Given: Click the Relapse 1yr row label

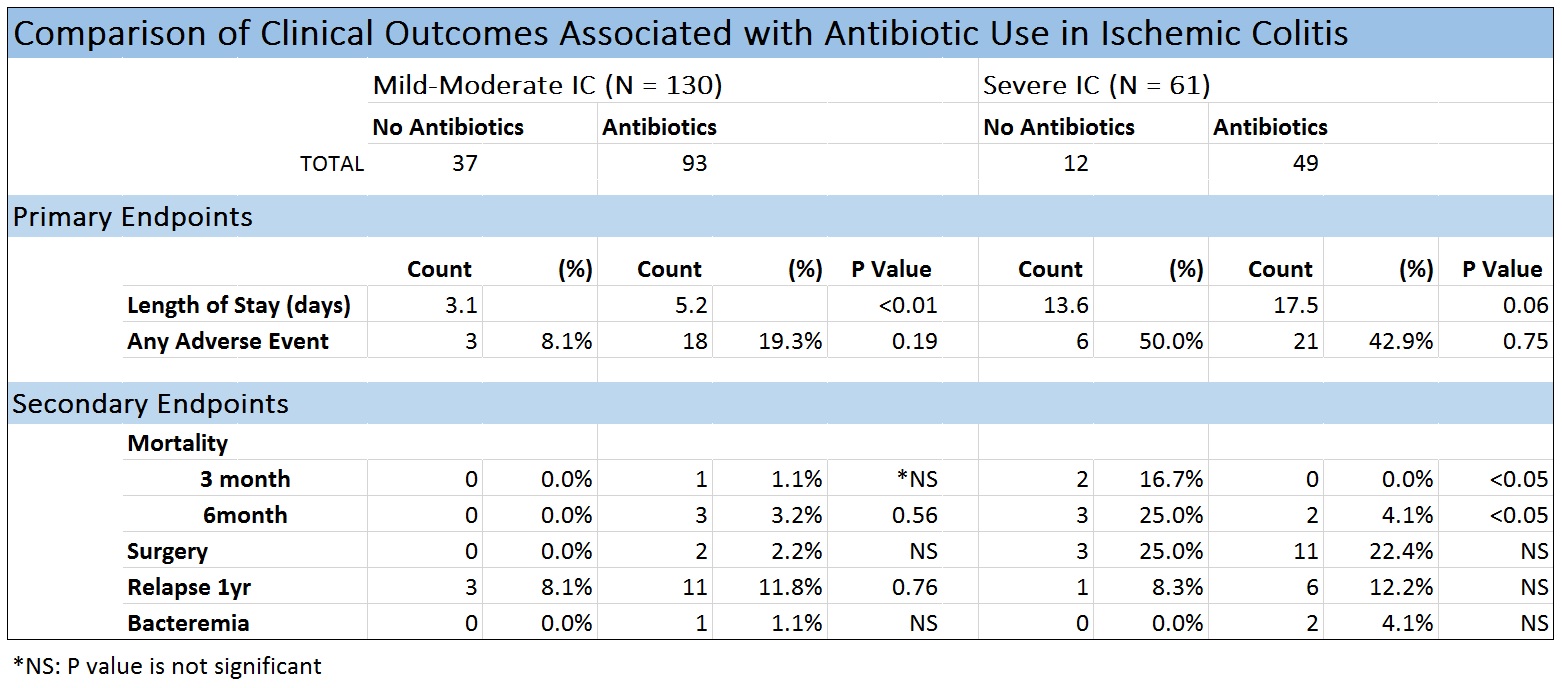Looking at the screenshot, I should 189,587.
